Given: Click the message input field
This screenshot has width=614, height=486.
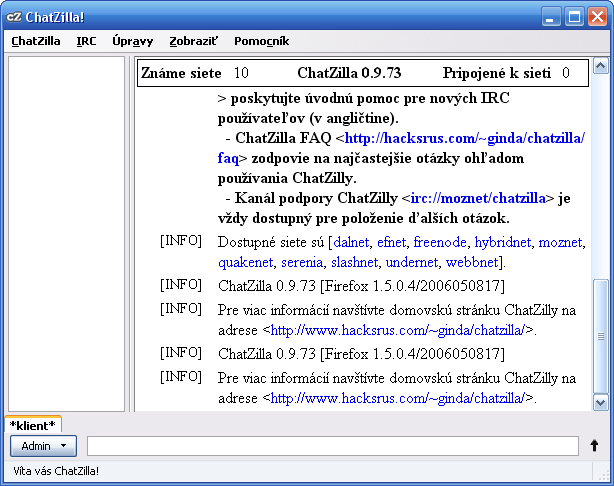Looking at the screenshot, I should pyautogui.click(x=332, y=446).
